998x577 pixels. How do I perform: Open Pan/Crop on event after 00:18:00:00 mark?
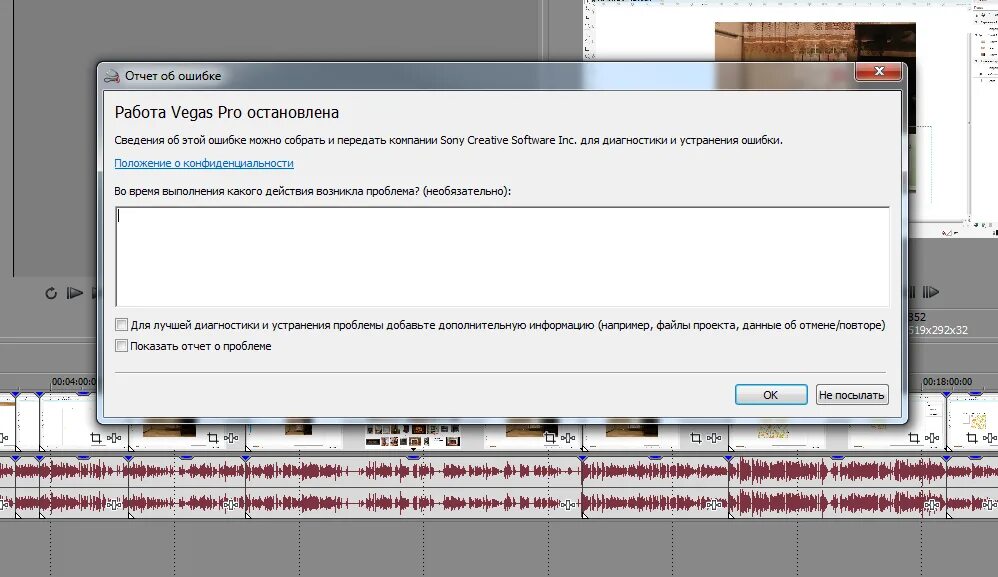point(971,438)
